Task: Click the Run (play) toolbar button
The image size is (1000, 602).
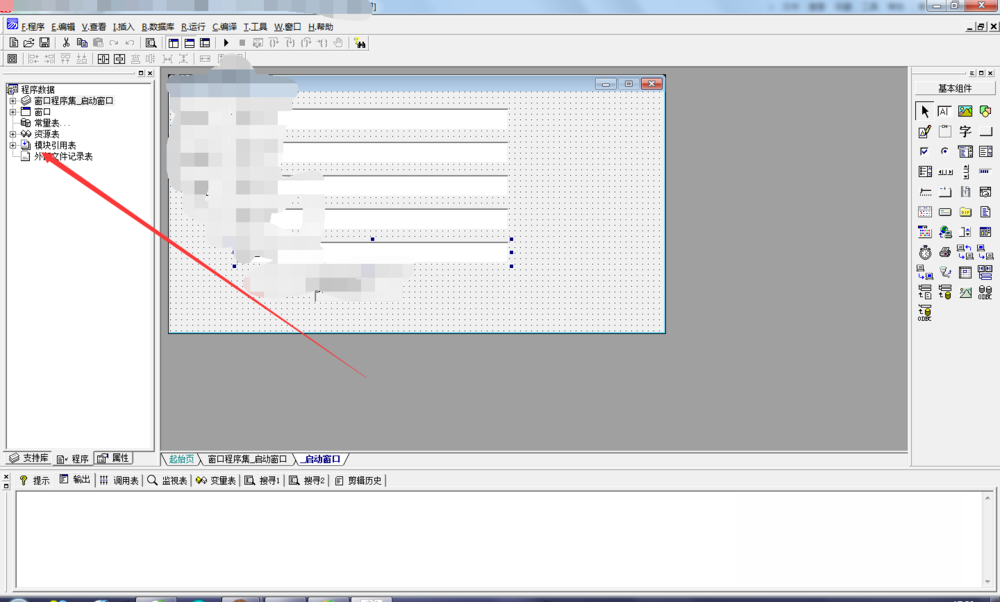Action: [x=226, y=43]
